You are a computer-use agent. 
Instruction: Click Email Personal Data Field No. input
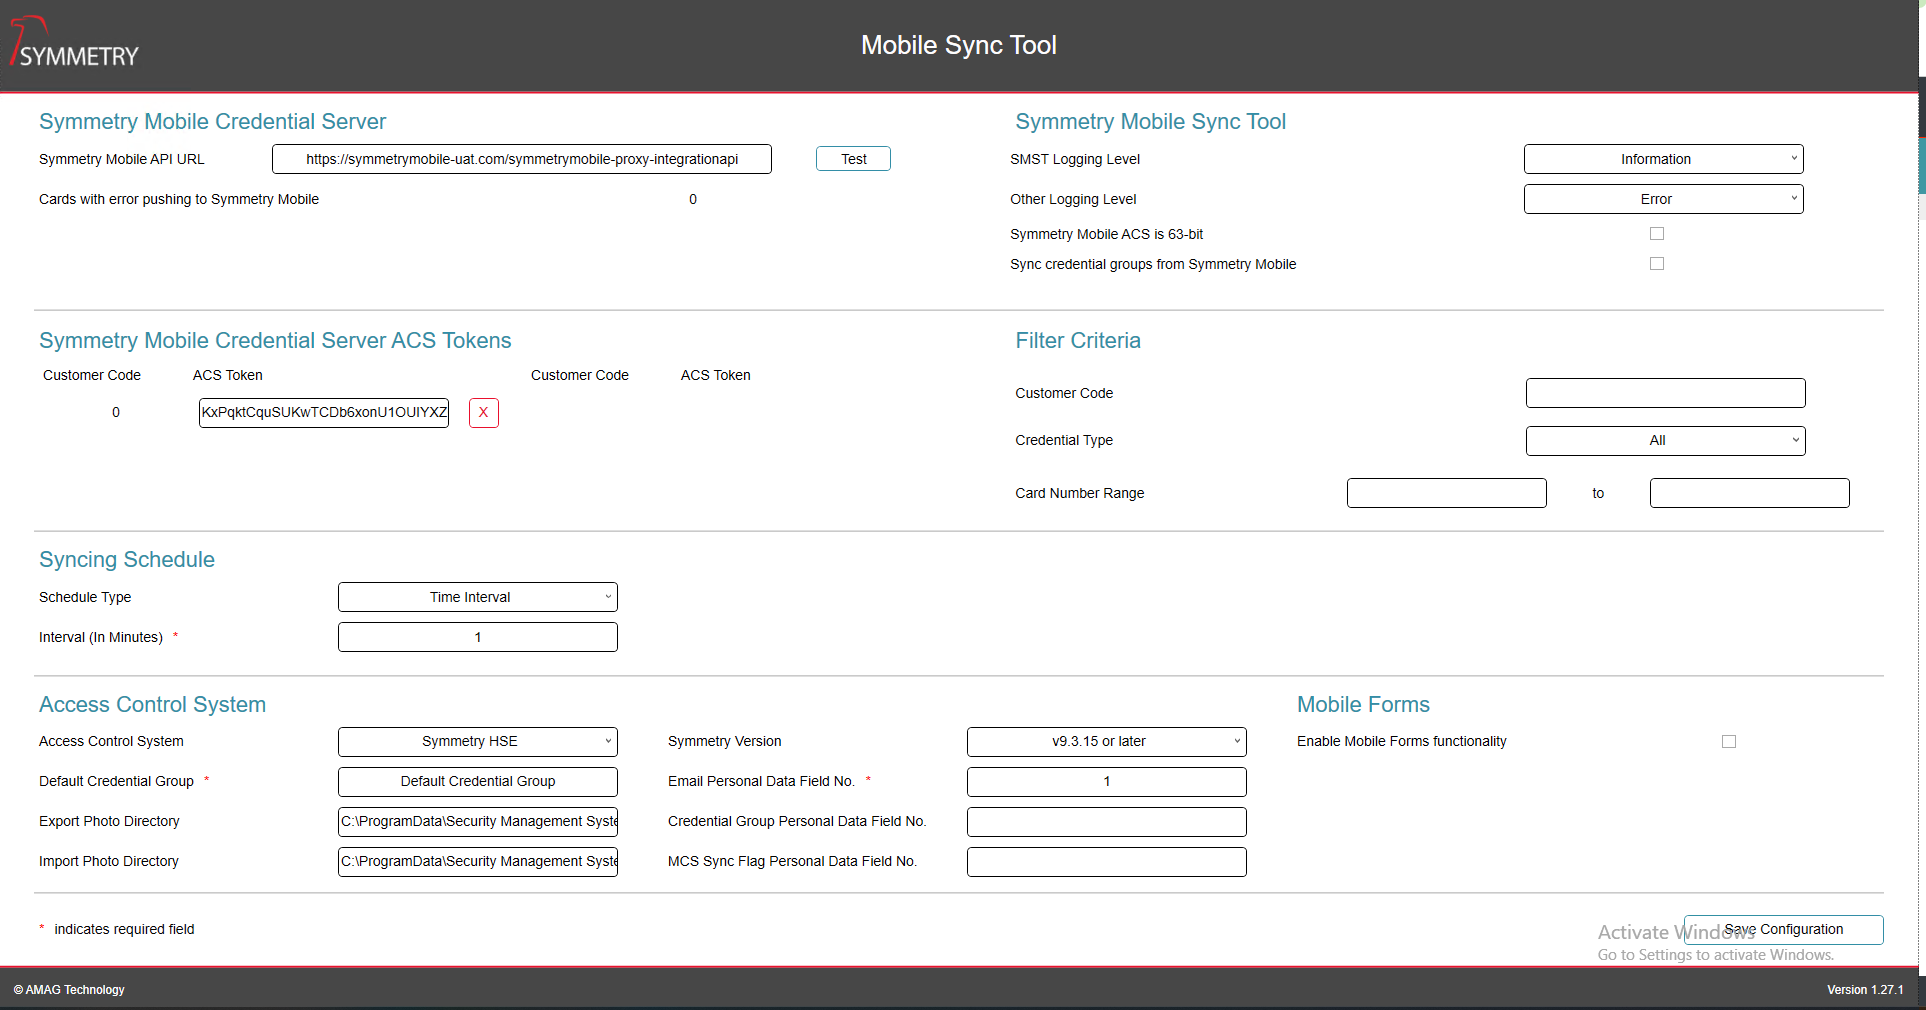[x=1107, y=782]
